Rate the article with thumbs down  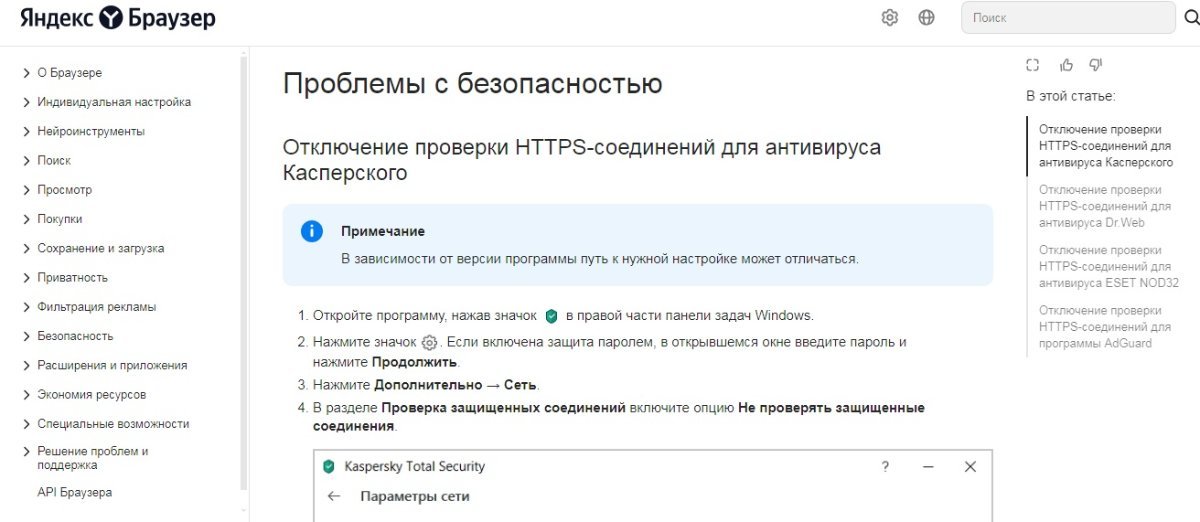tap(1095, 66)
